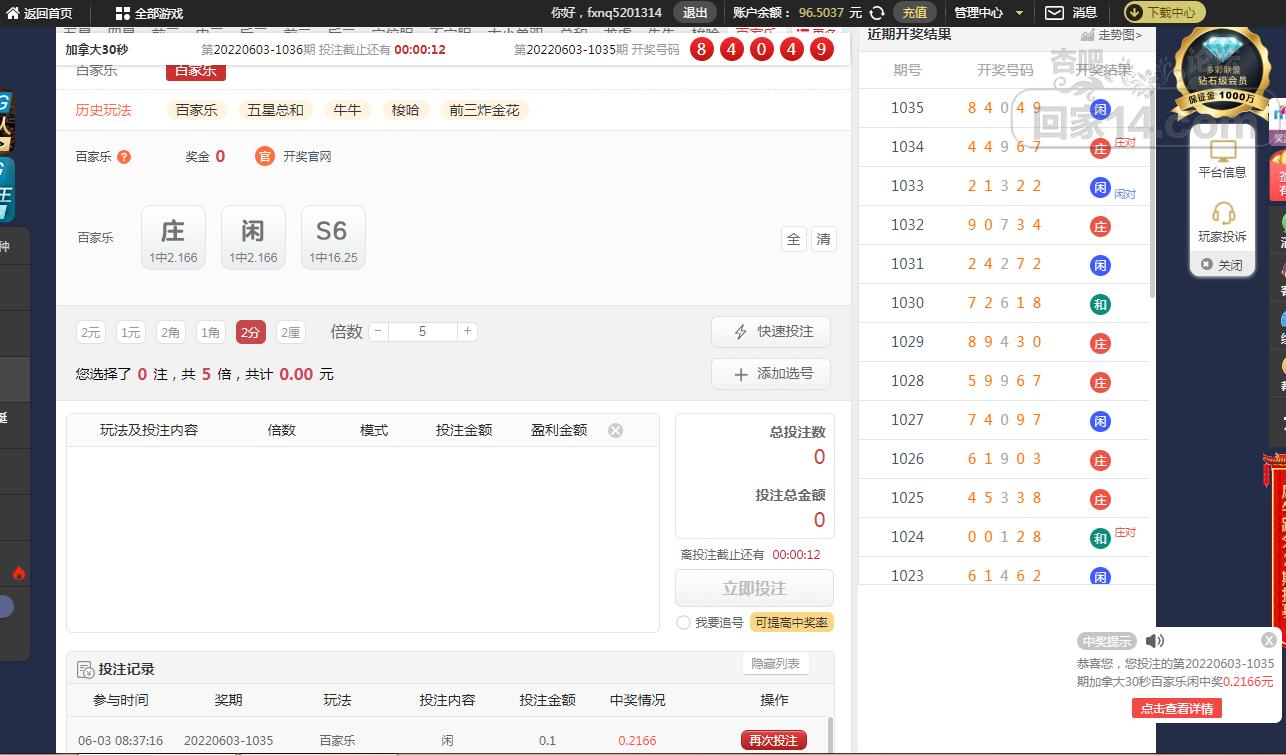Increase 倍数 with the plus stepper
The width and height of the screenshot is (1286, 755).
[x=467, y=331]
